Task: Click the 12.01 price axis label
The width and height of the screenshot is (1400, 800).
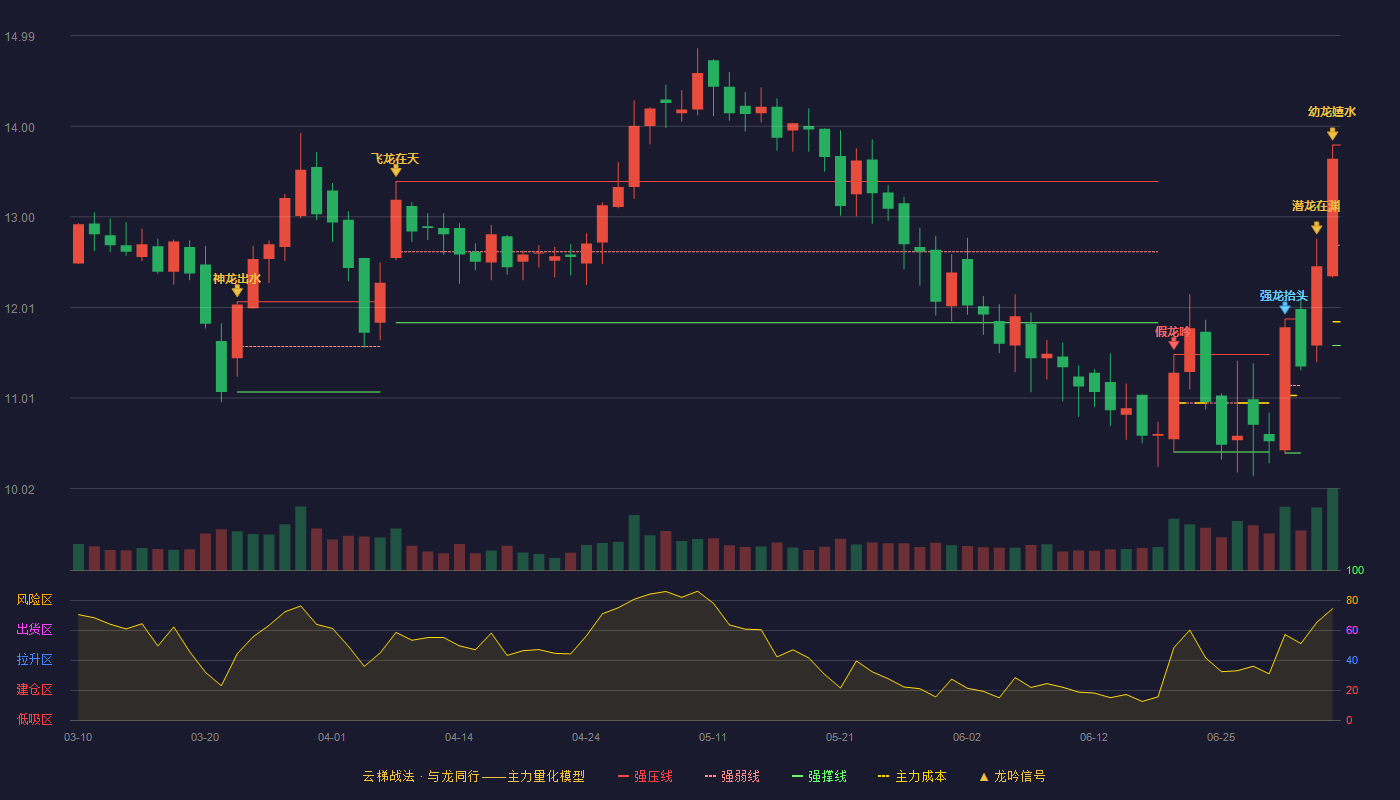Action: [x=19, y=308]
